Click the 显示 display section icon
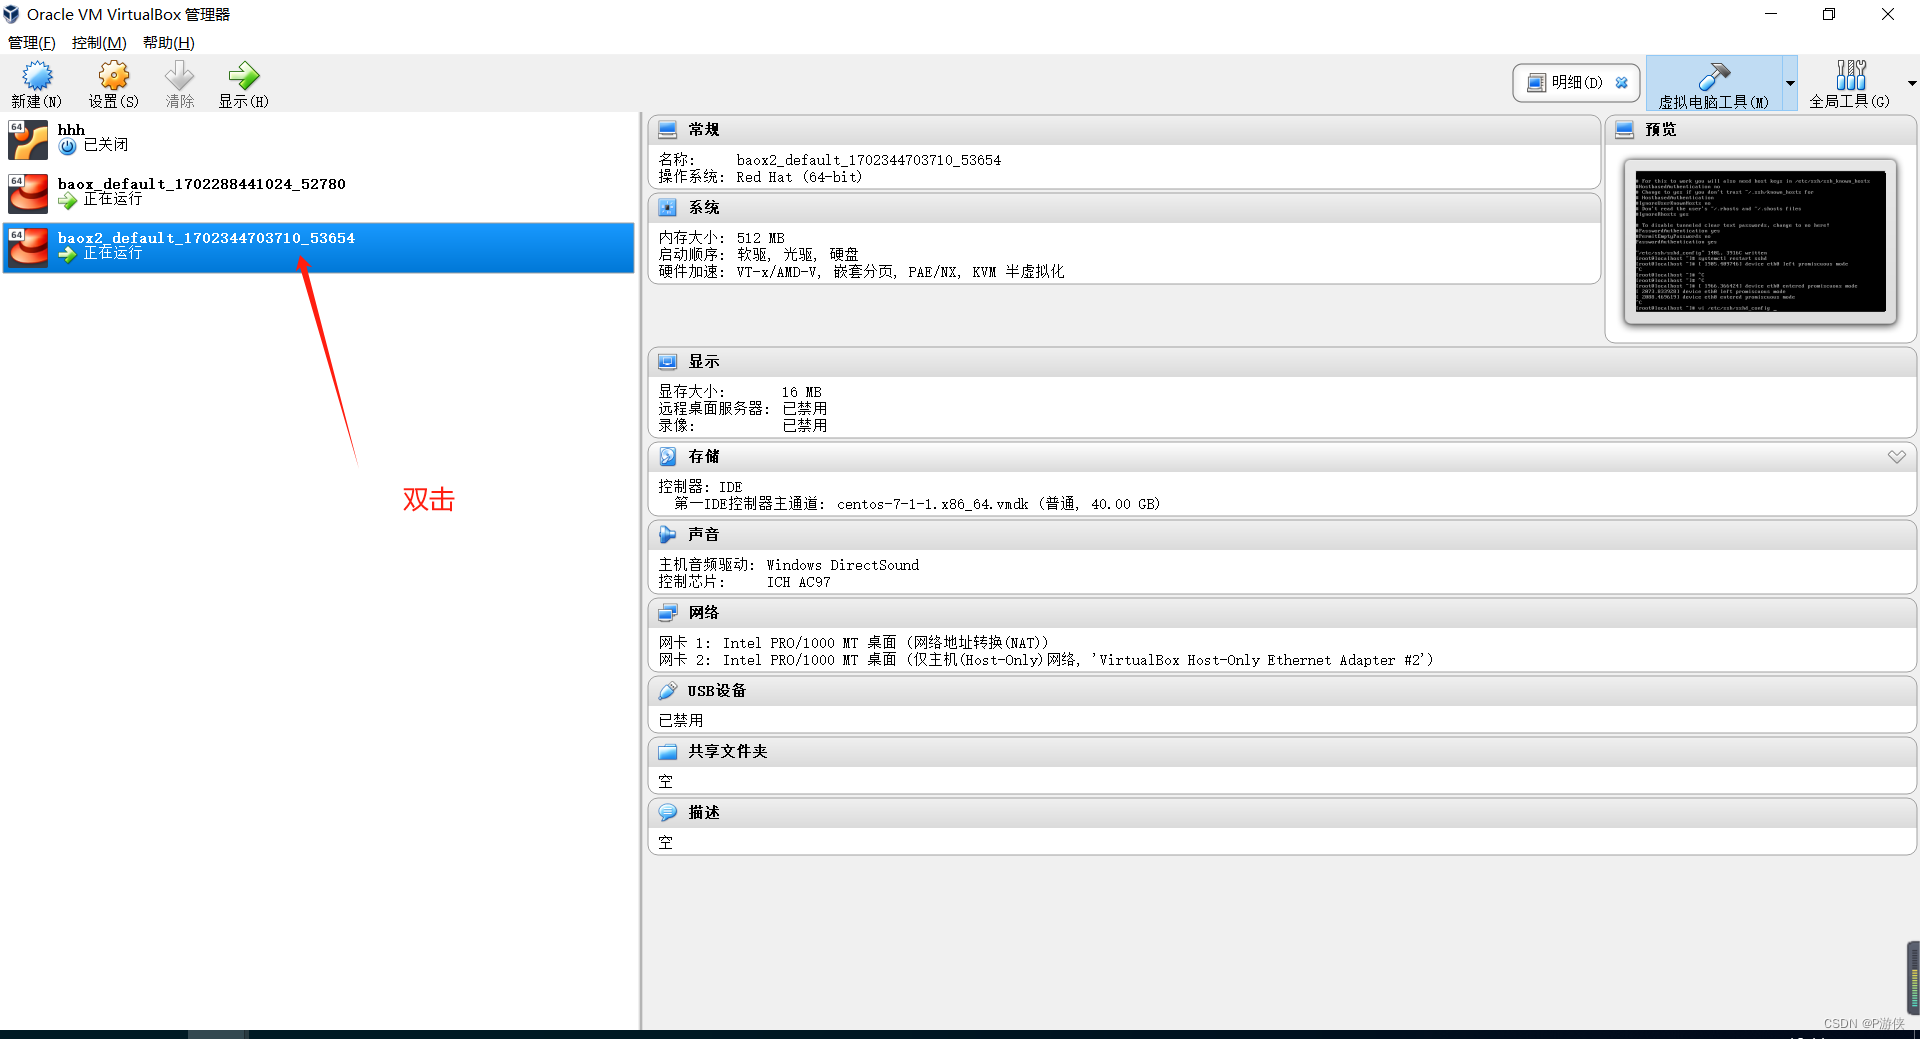Screen dimensions: 1920x1039 [668, 362]
